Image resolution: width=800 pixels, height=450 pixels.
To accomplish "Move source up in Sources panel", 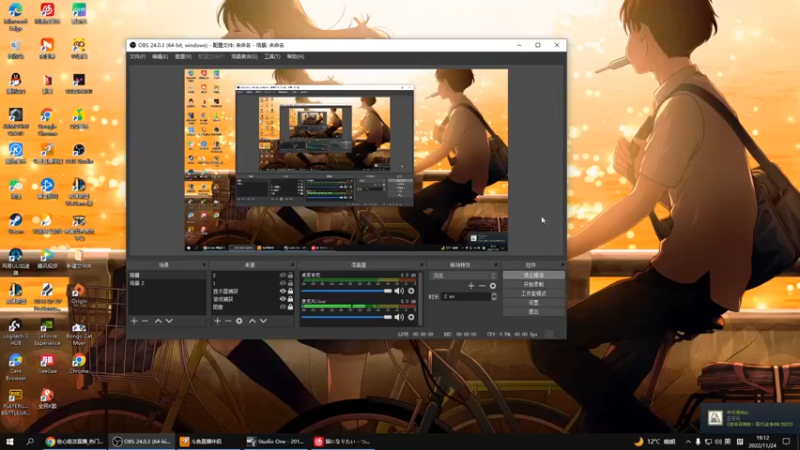I will tap(252, 321).
